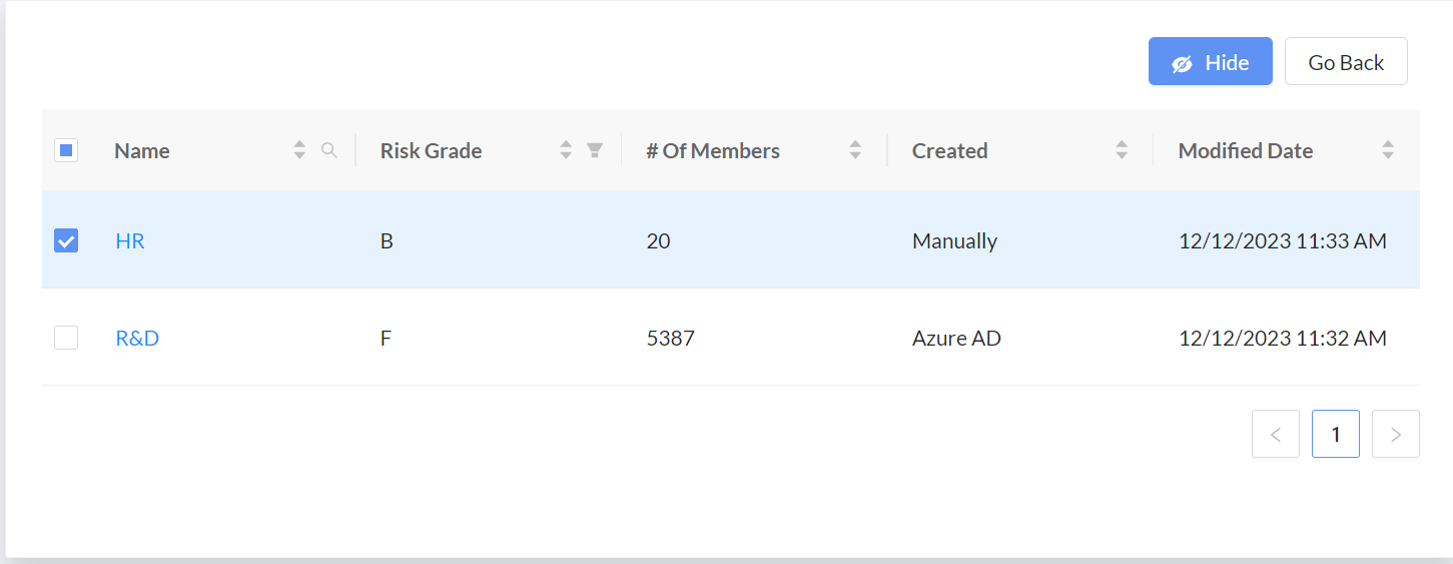Select page 1 in pagination
The height and width of the screenshot is (564, 1453).
[x=1336, y=434]
